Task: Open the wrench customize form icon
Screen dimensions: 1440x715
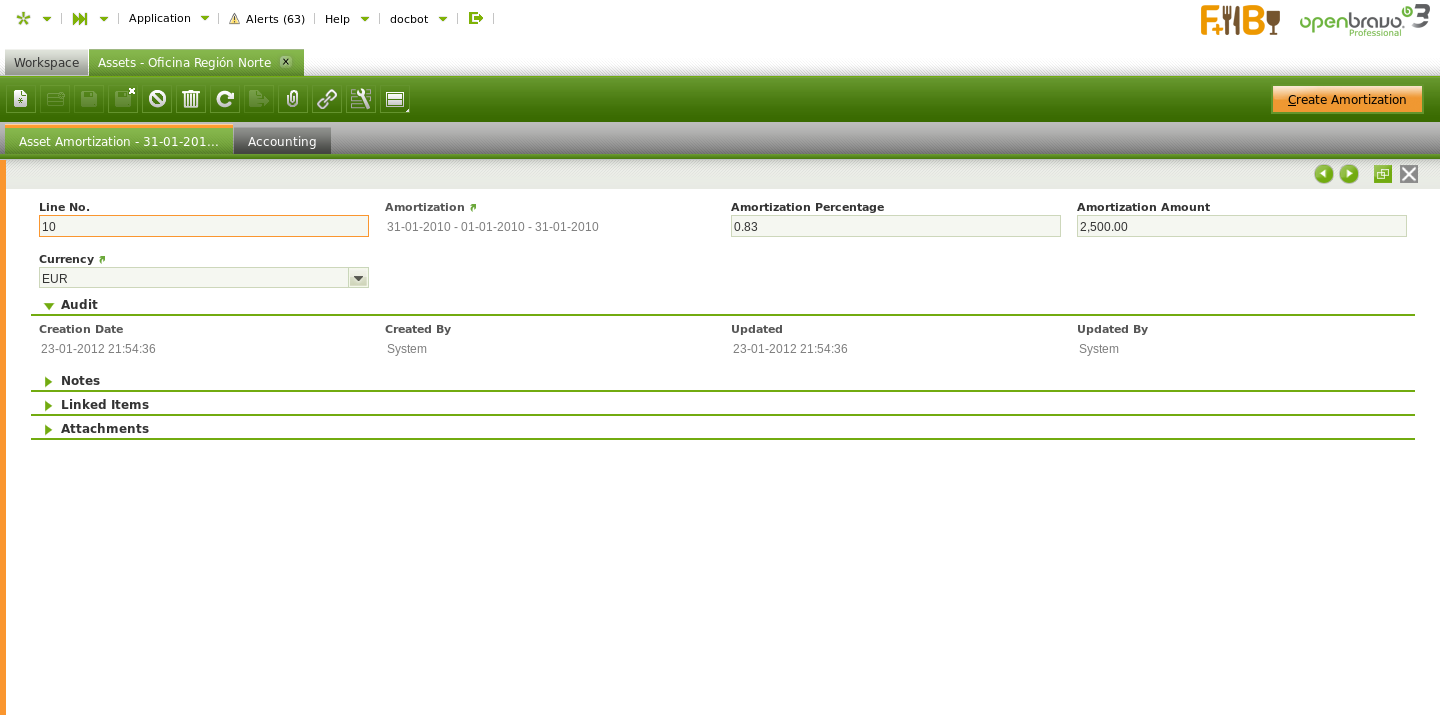Action: [361, 99]
